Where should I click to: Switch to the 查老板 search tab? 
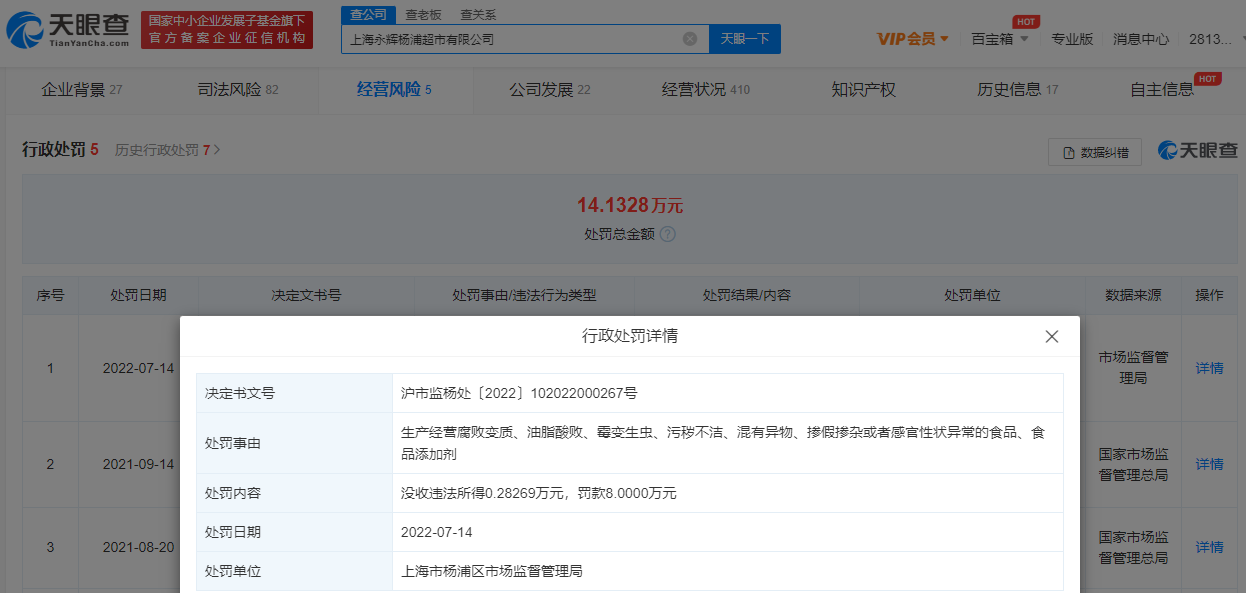pyautogui.click(x=423, y=15)
